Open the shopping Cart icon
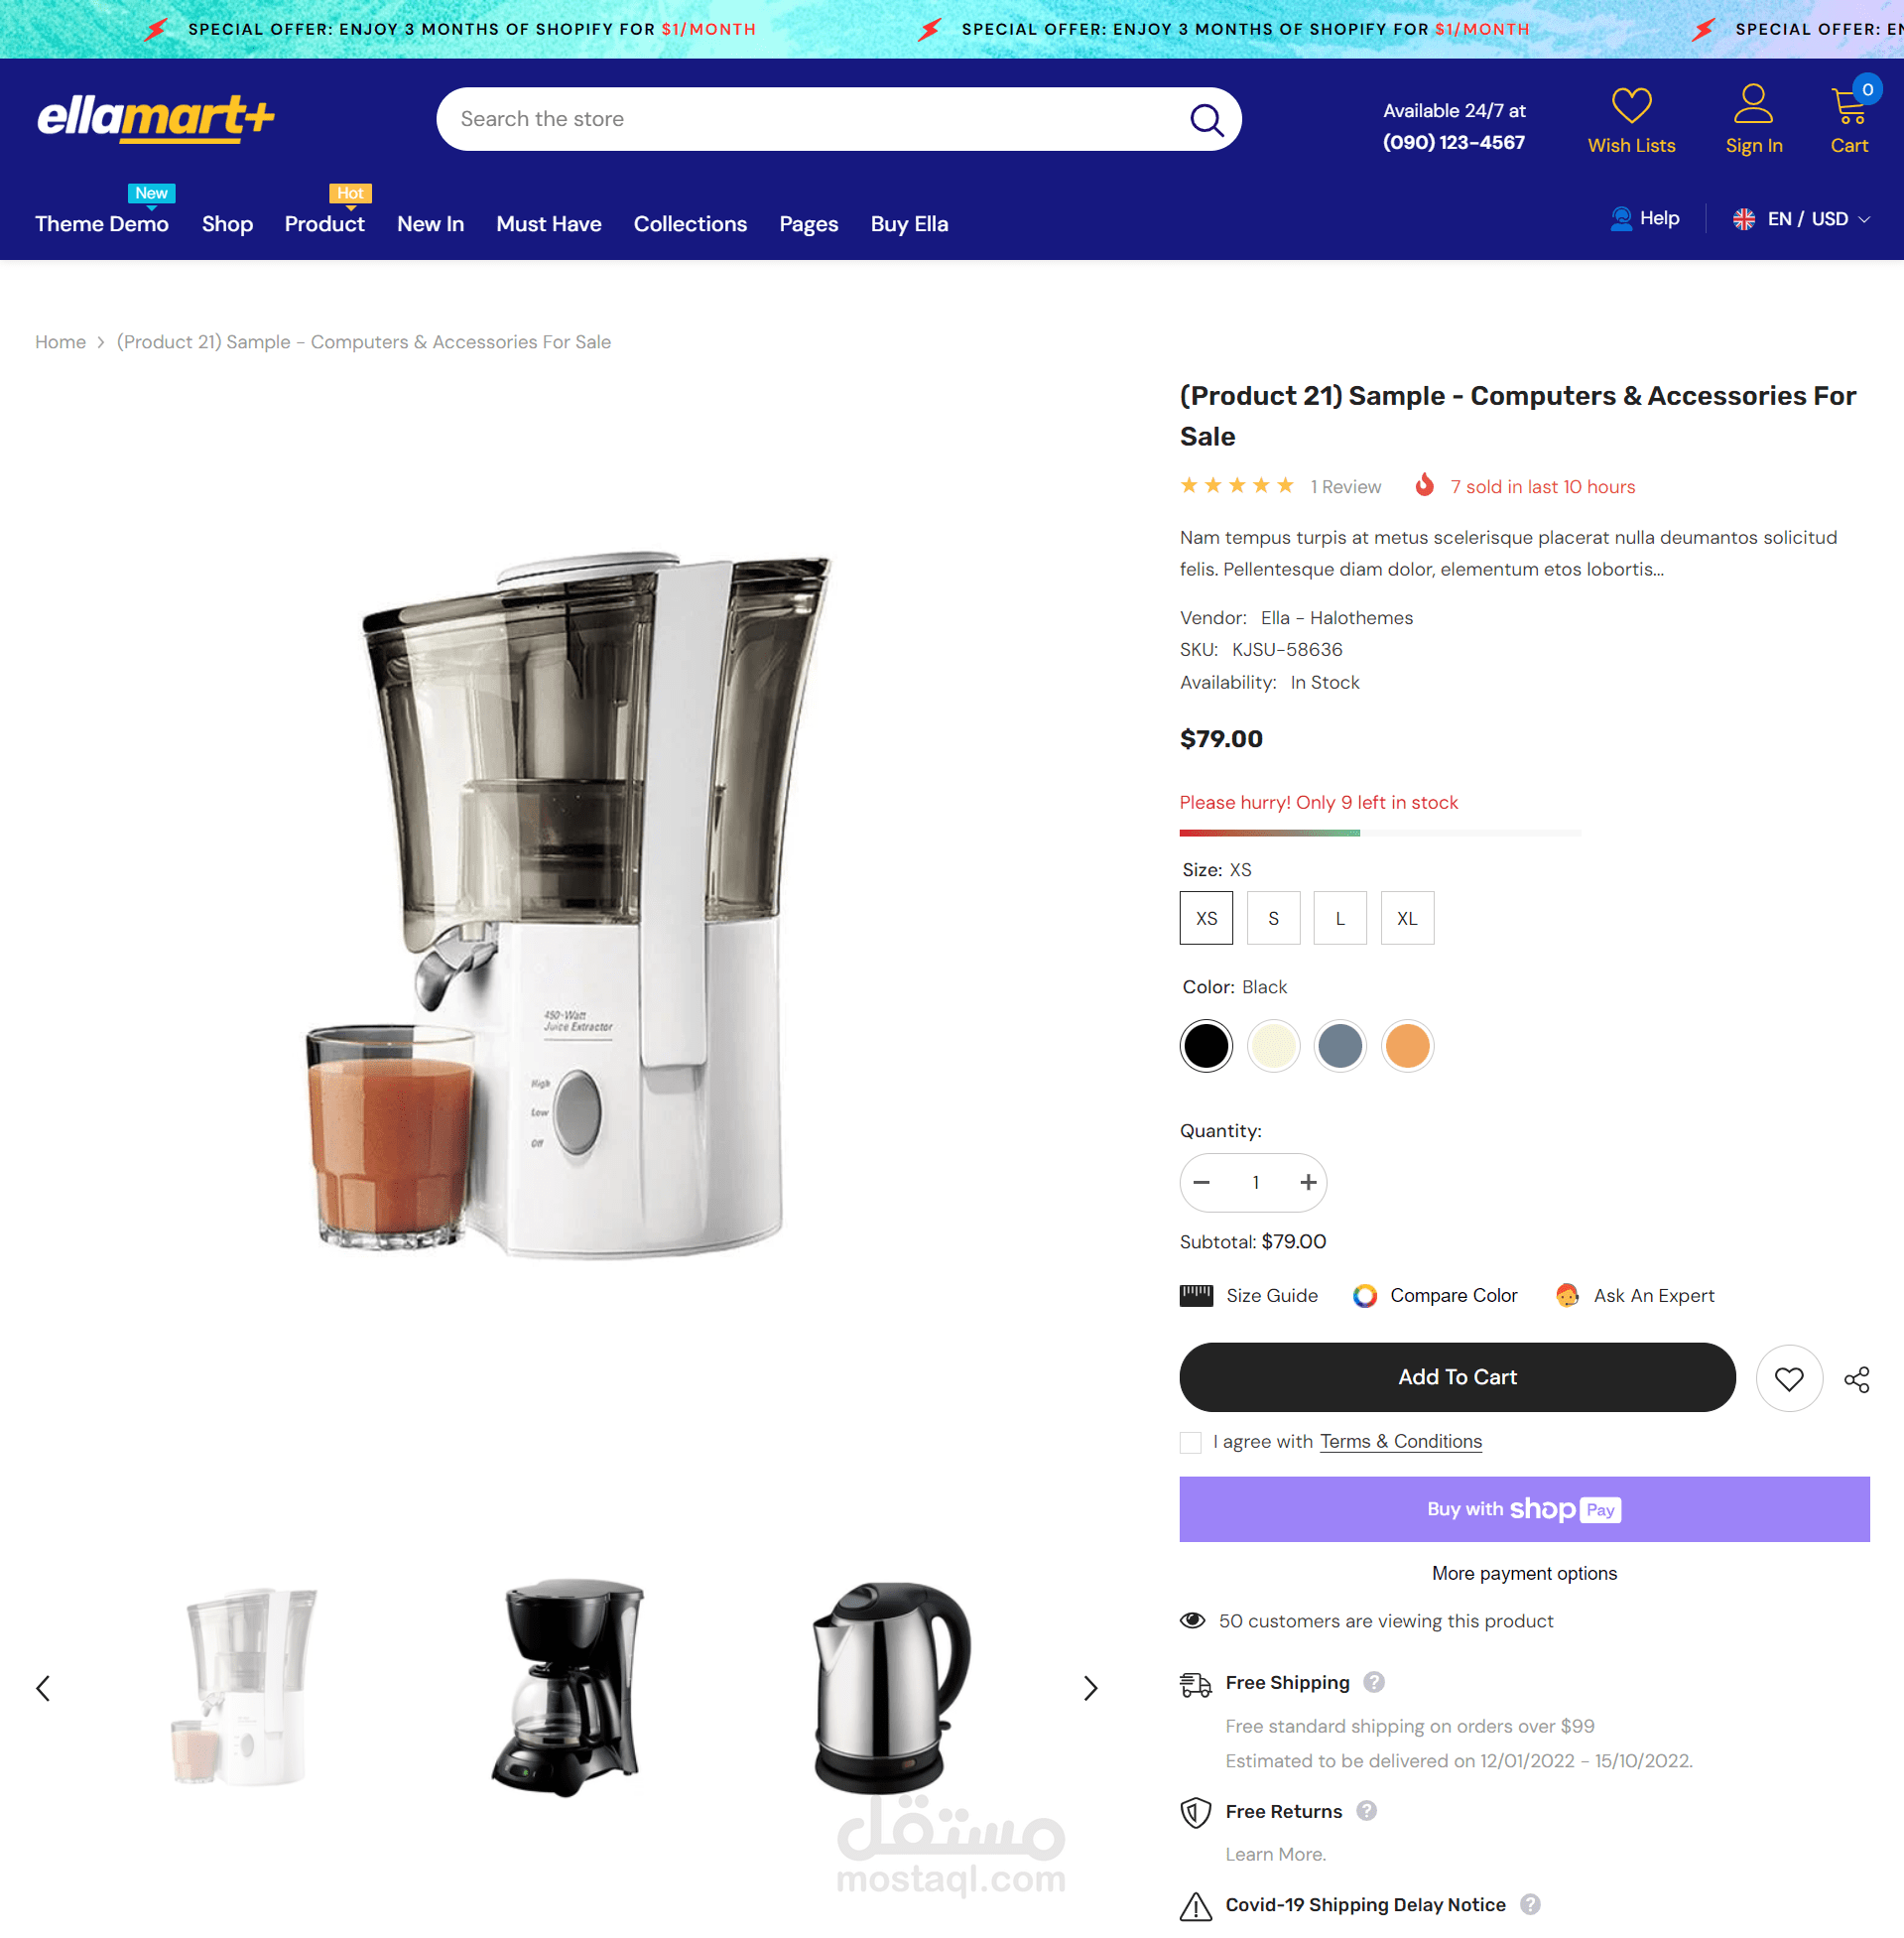Viewport: 1904px width, 1938px height. pyautogui.click(x=1849, y=105)
